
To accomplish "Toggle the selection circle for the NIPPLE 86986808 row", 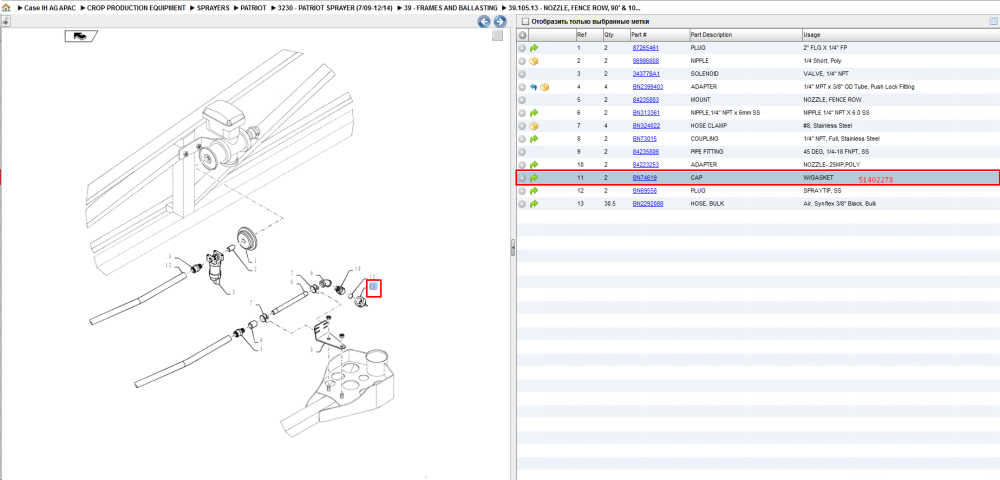I will click(522, 61).
